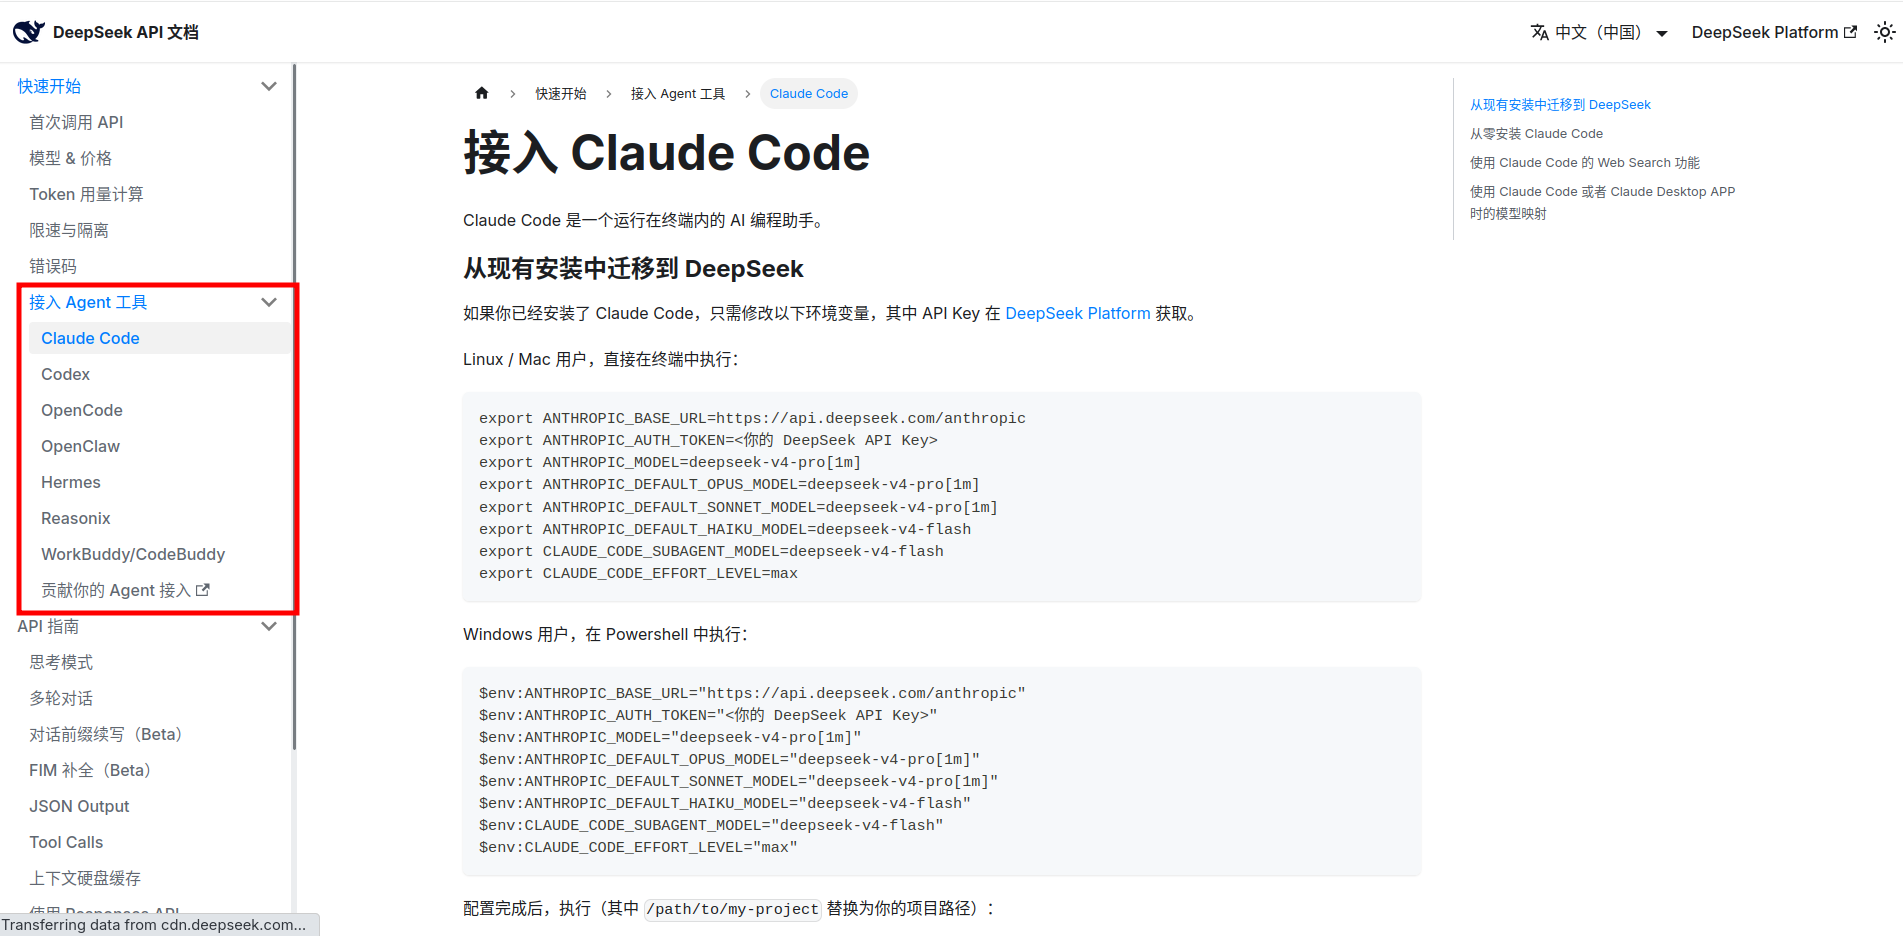Click the Linux/Mac export commands code block

tap(942, 496)
